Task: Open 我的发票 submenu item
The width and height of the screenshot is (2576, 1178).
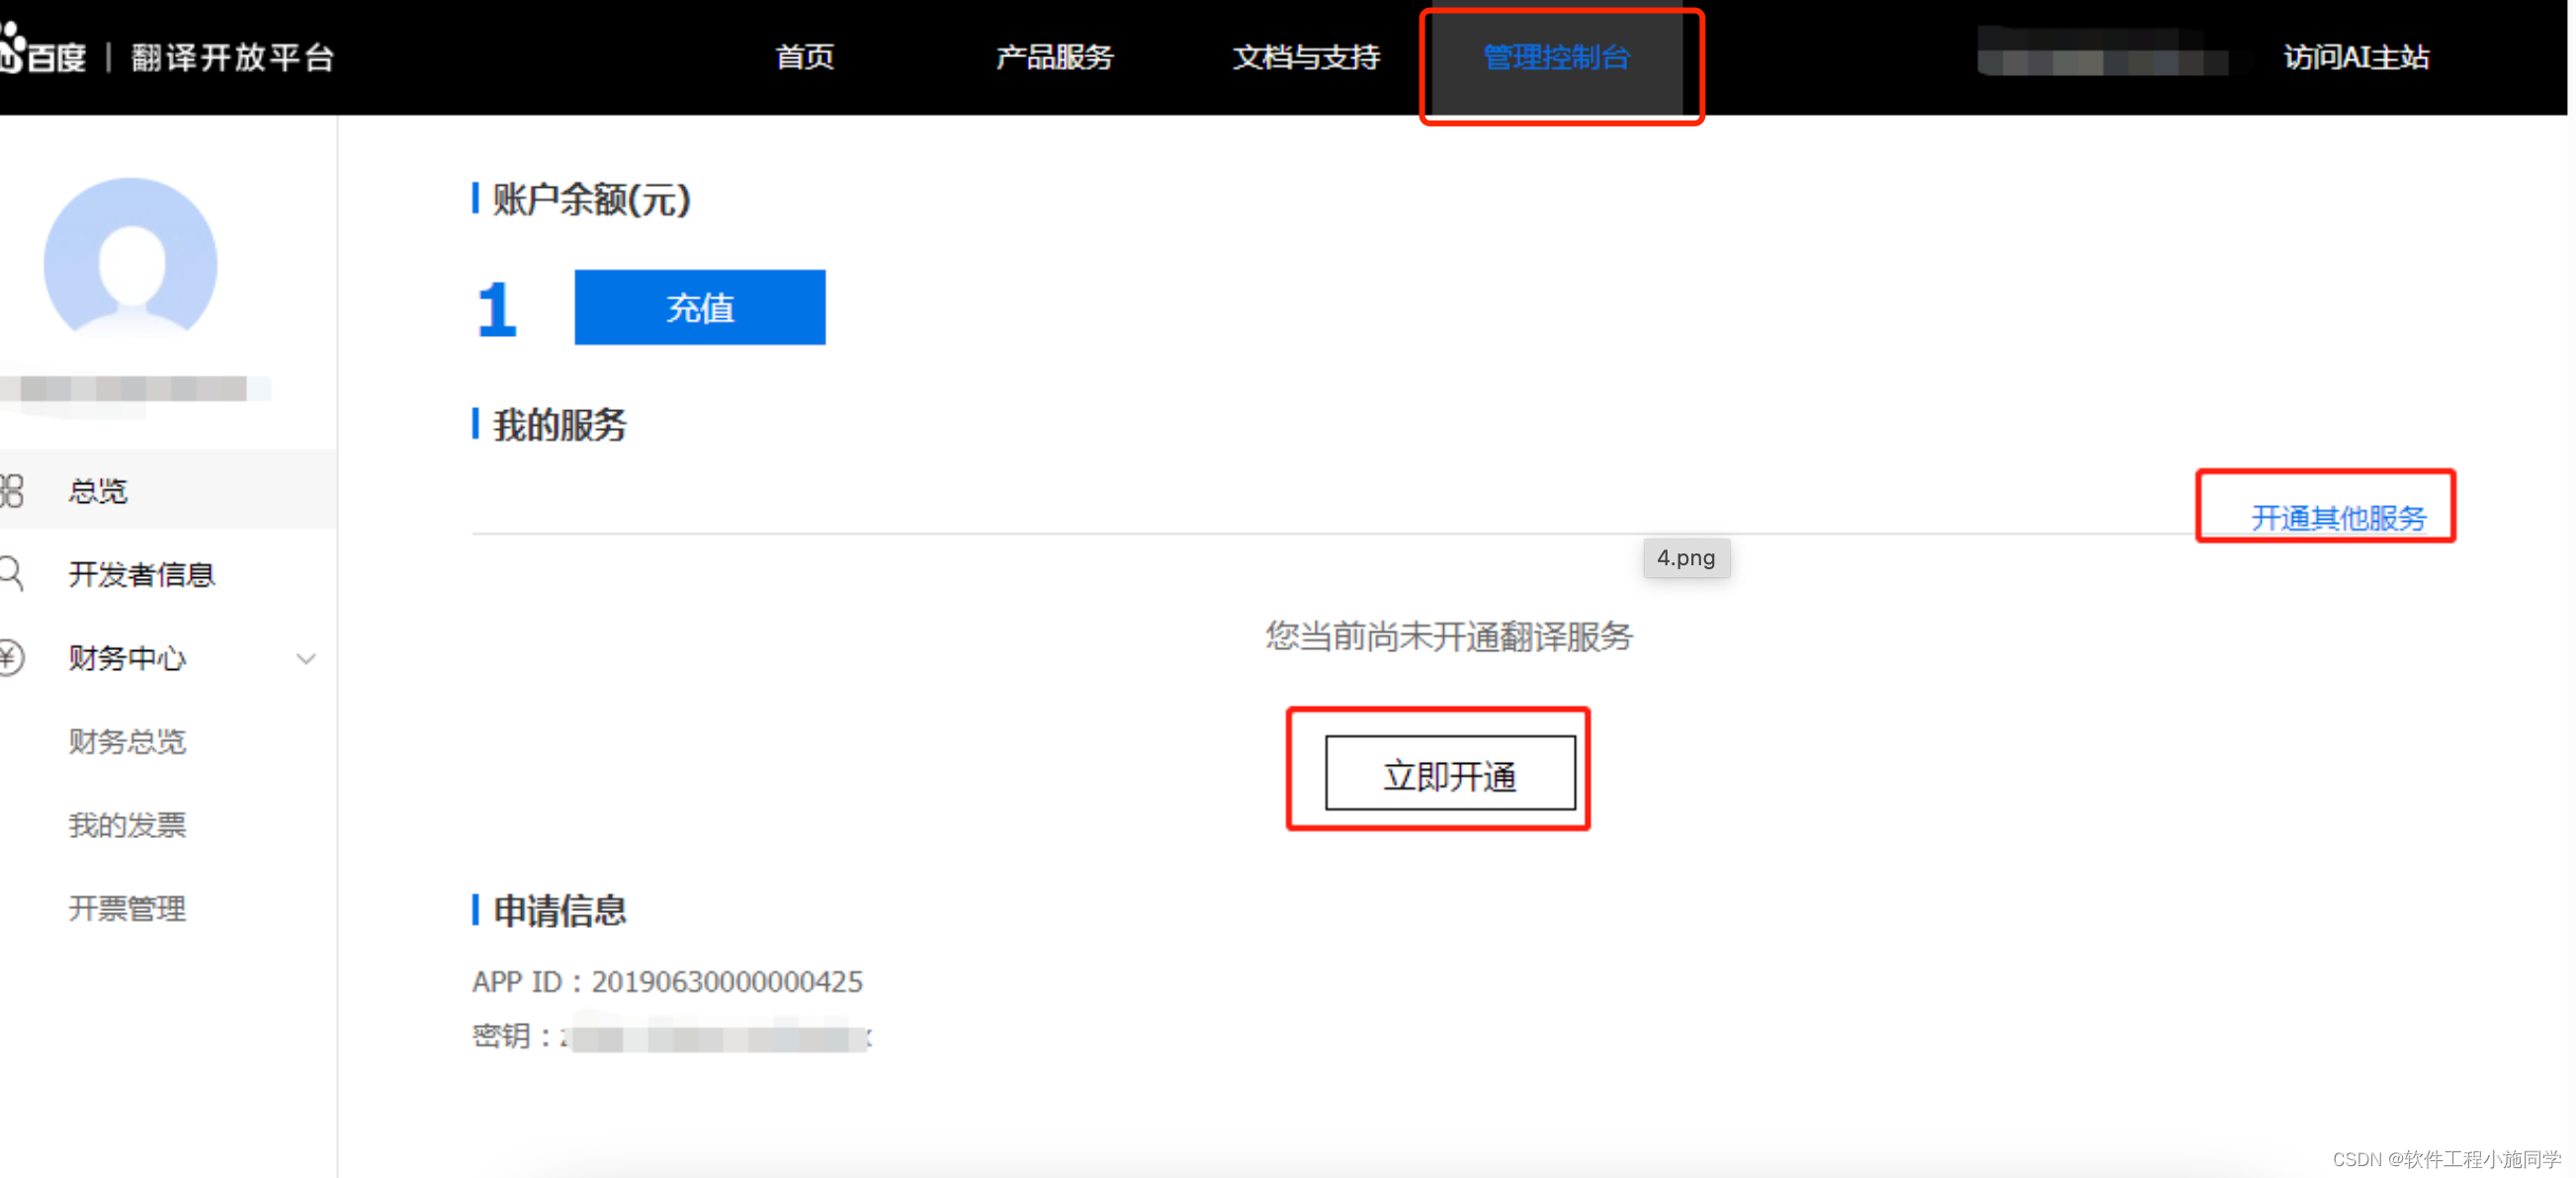Action: pos(127,825)
